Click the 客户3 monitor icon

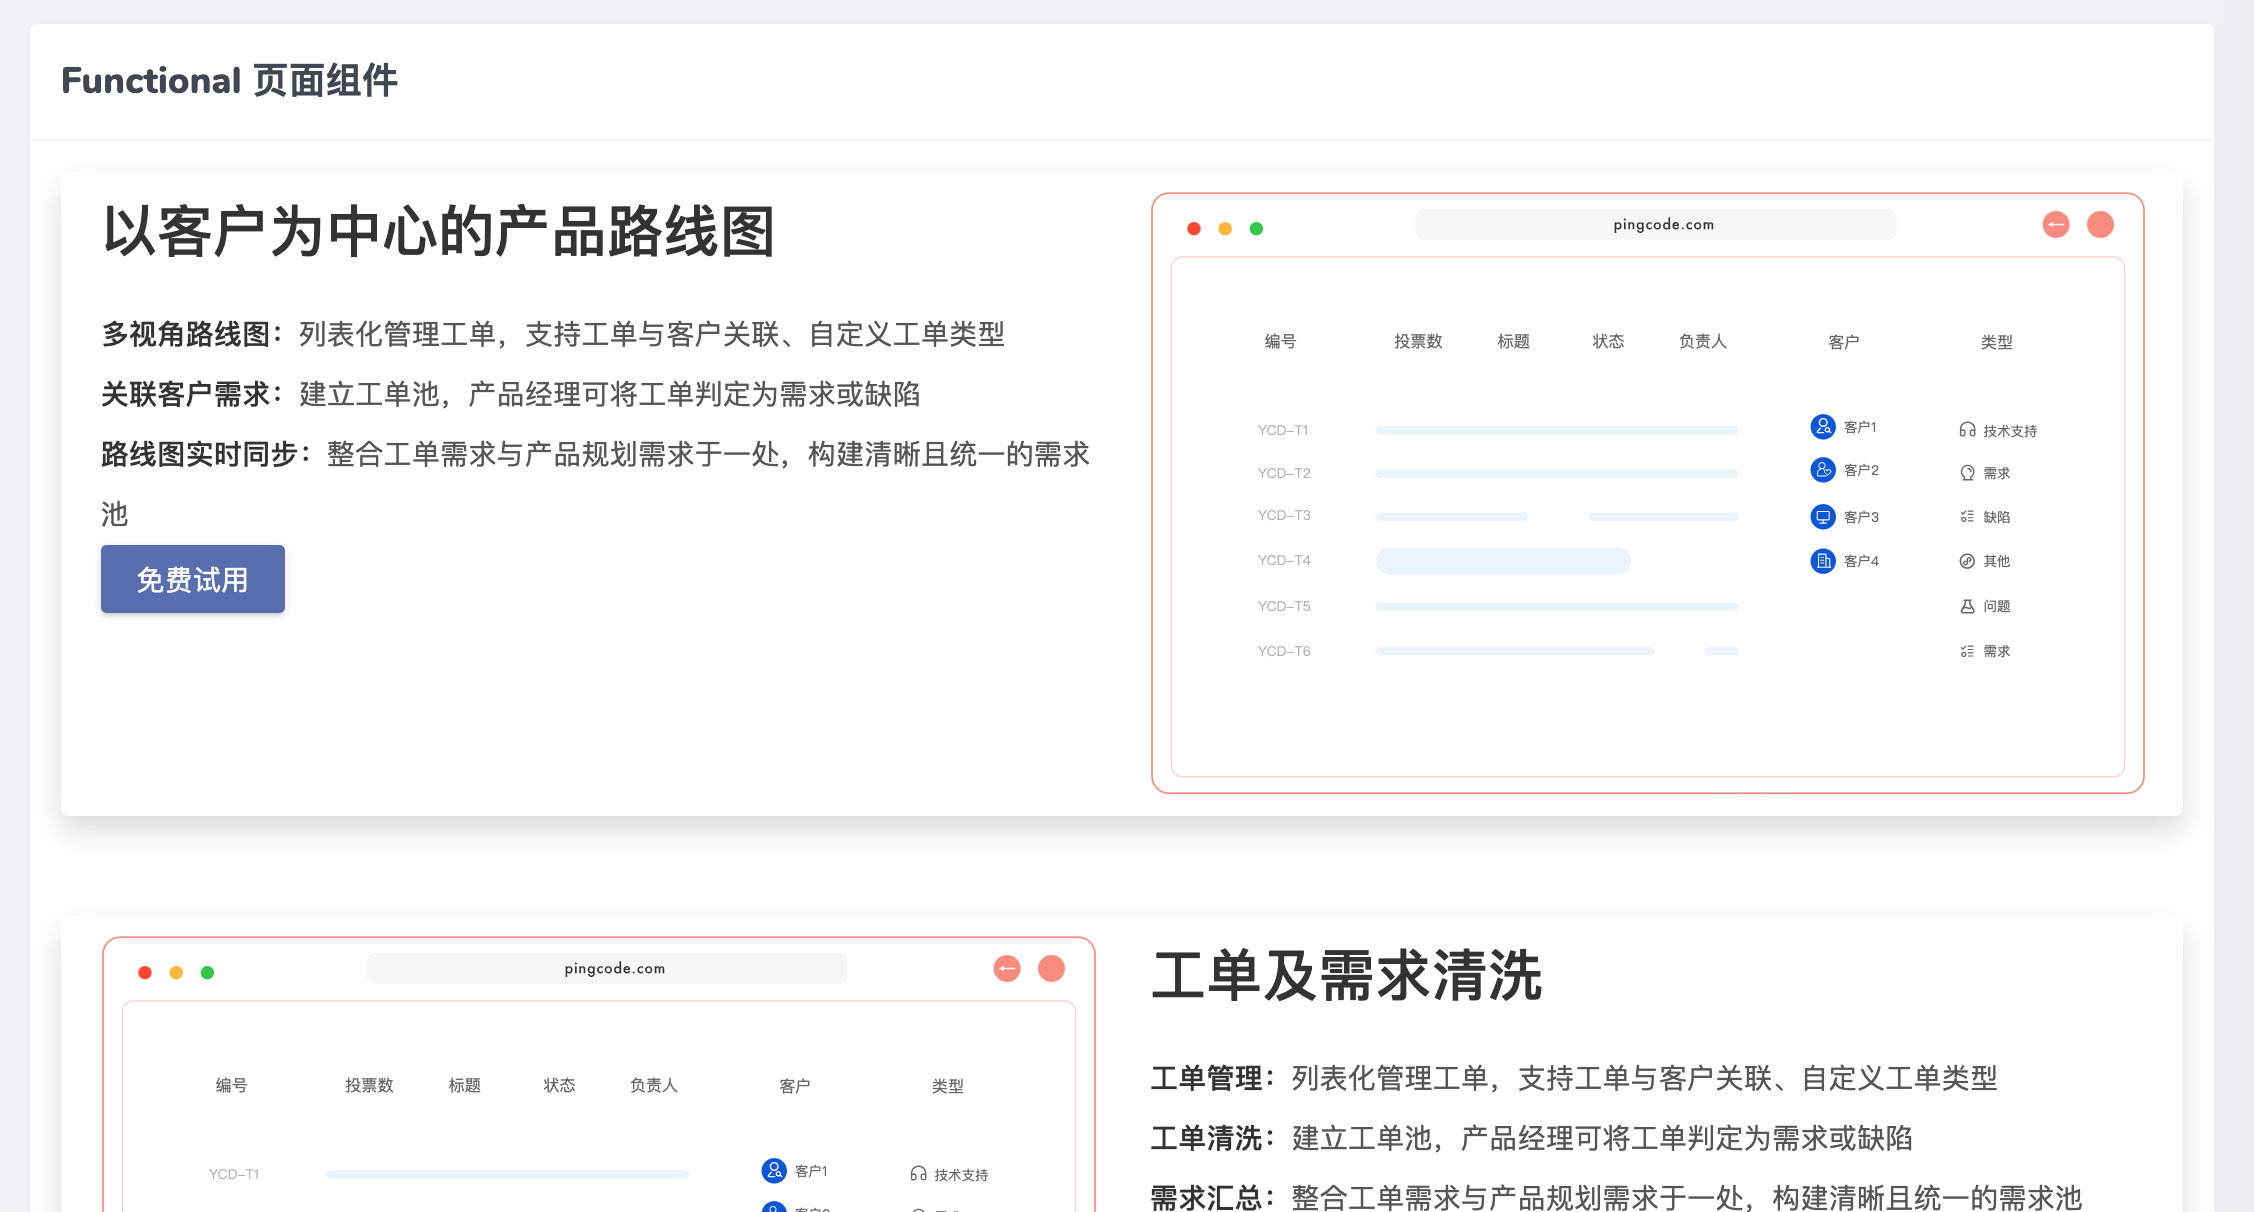pos(1822,517)
